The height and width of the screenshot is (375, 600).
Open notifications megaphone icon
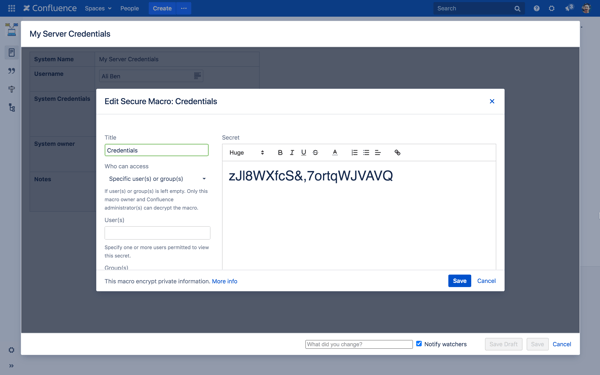pos(569,8)
